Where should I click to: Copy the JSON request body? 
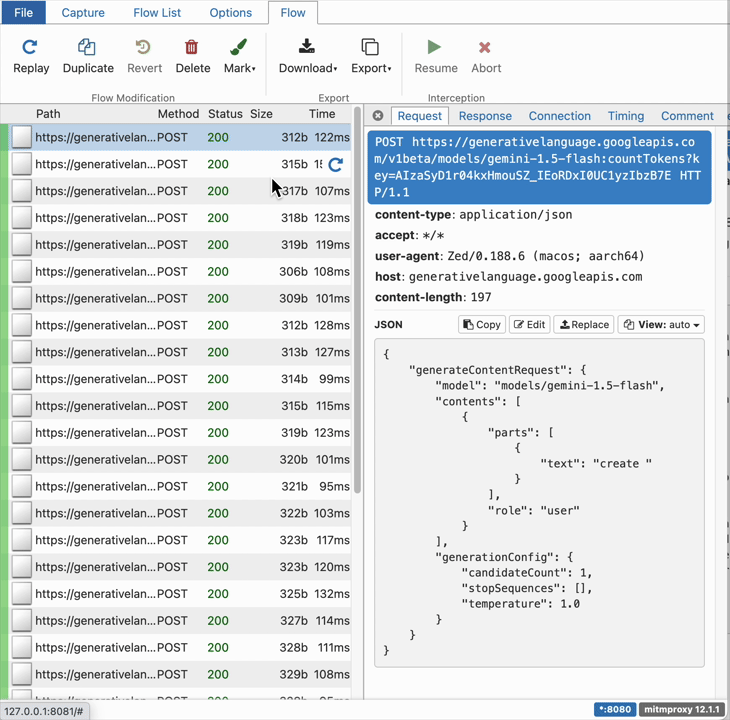click(x=481, y=324)
